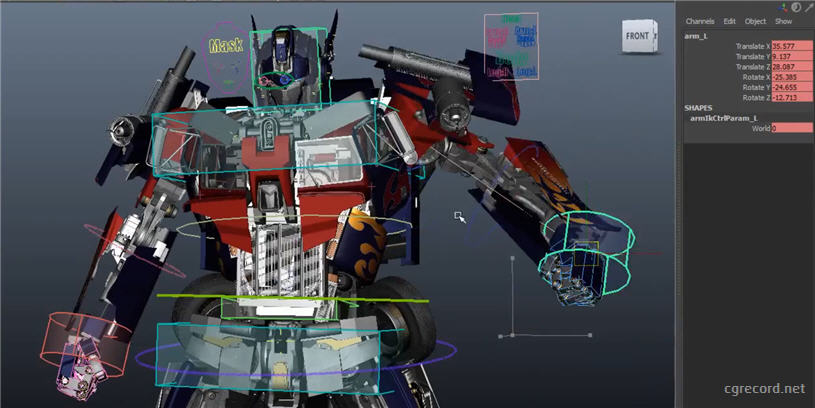Select the small blue face control
The image size is (815, 408).
pos(284,80)
